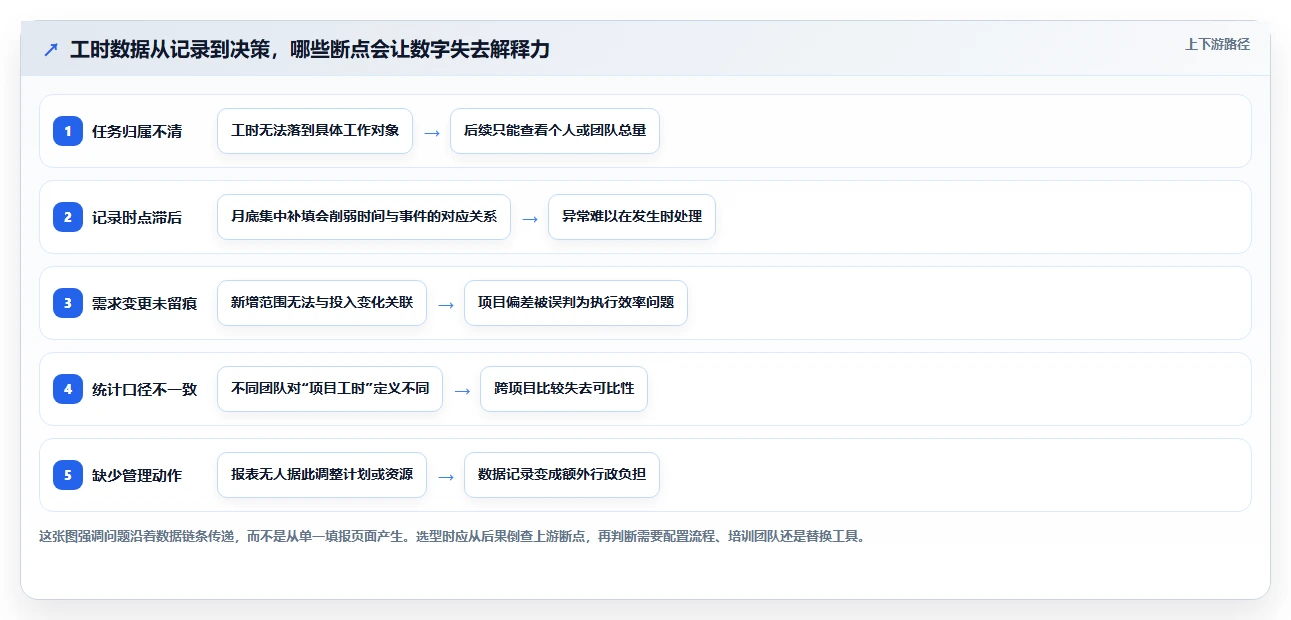Select the 数据记录变成额外行政负担 box

[x=562, y=475]
